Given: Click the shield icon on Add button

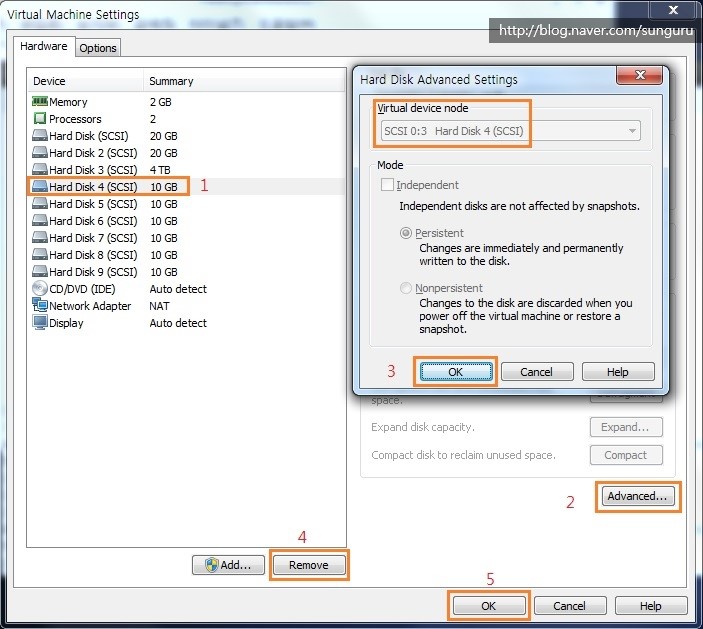Looking at the screenshot, I should (x=211, y=565).
